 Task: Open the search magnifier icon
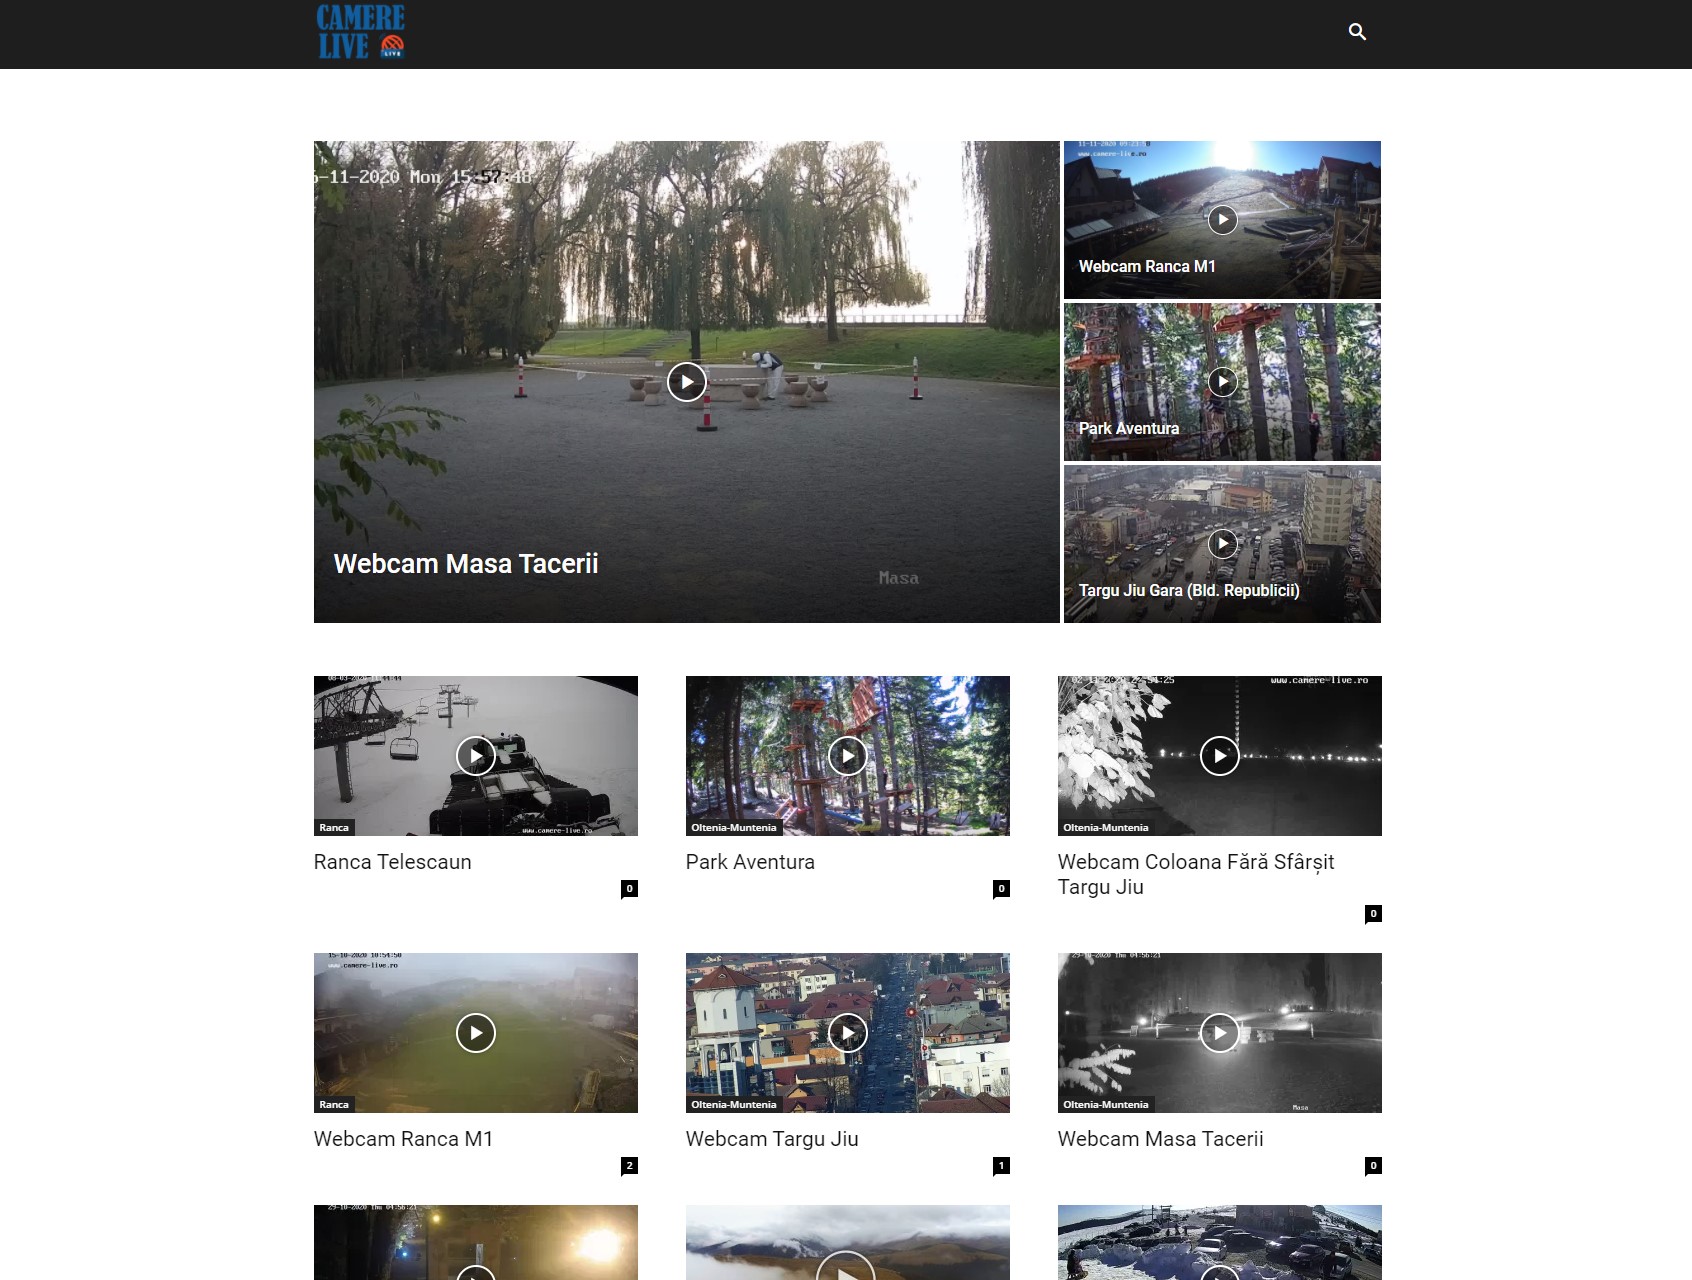point(1357,32)
